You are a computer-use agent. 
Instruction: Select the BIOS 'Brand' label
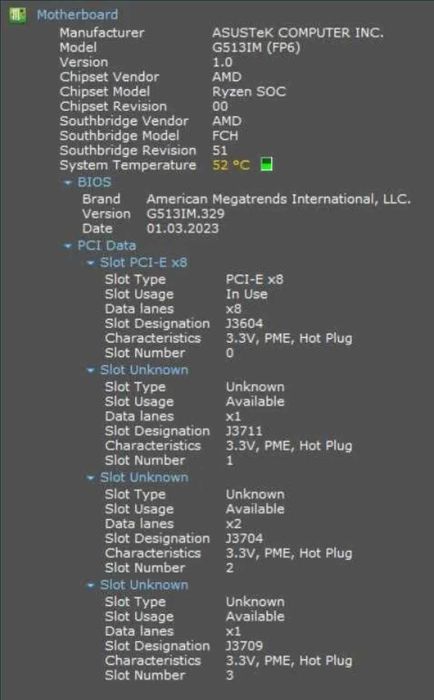tap(101, 199)
